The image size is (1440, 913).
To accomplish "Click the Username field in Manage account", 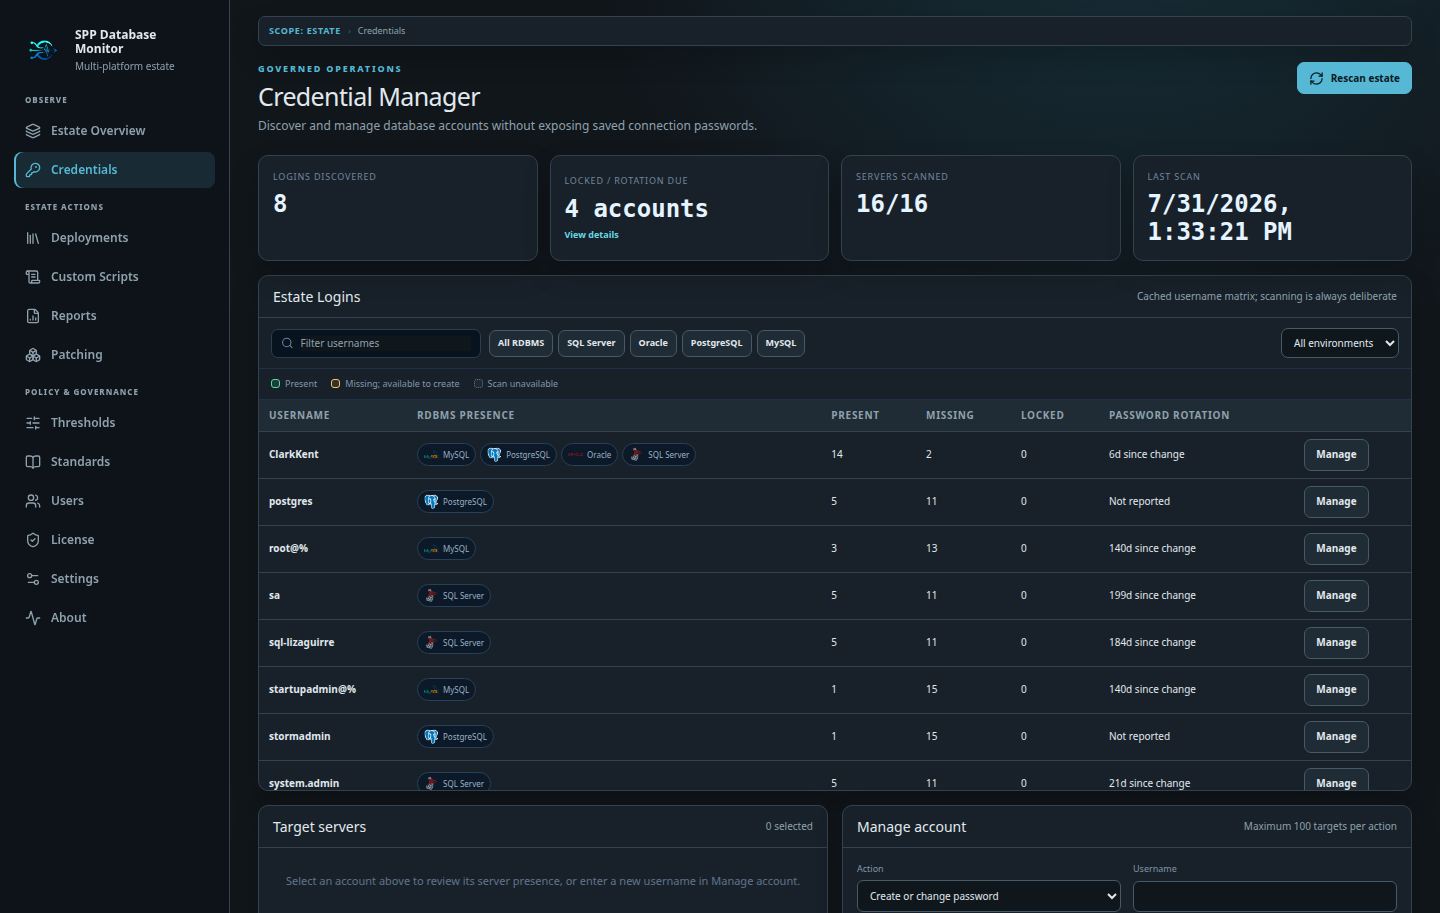I will 1264,896.
